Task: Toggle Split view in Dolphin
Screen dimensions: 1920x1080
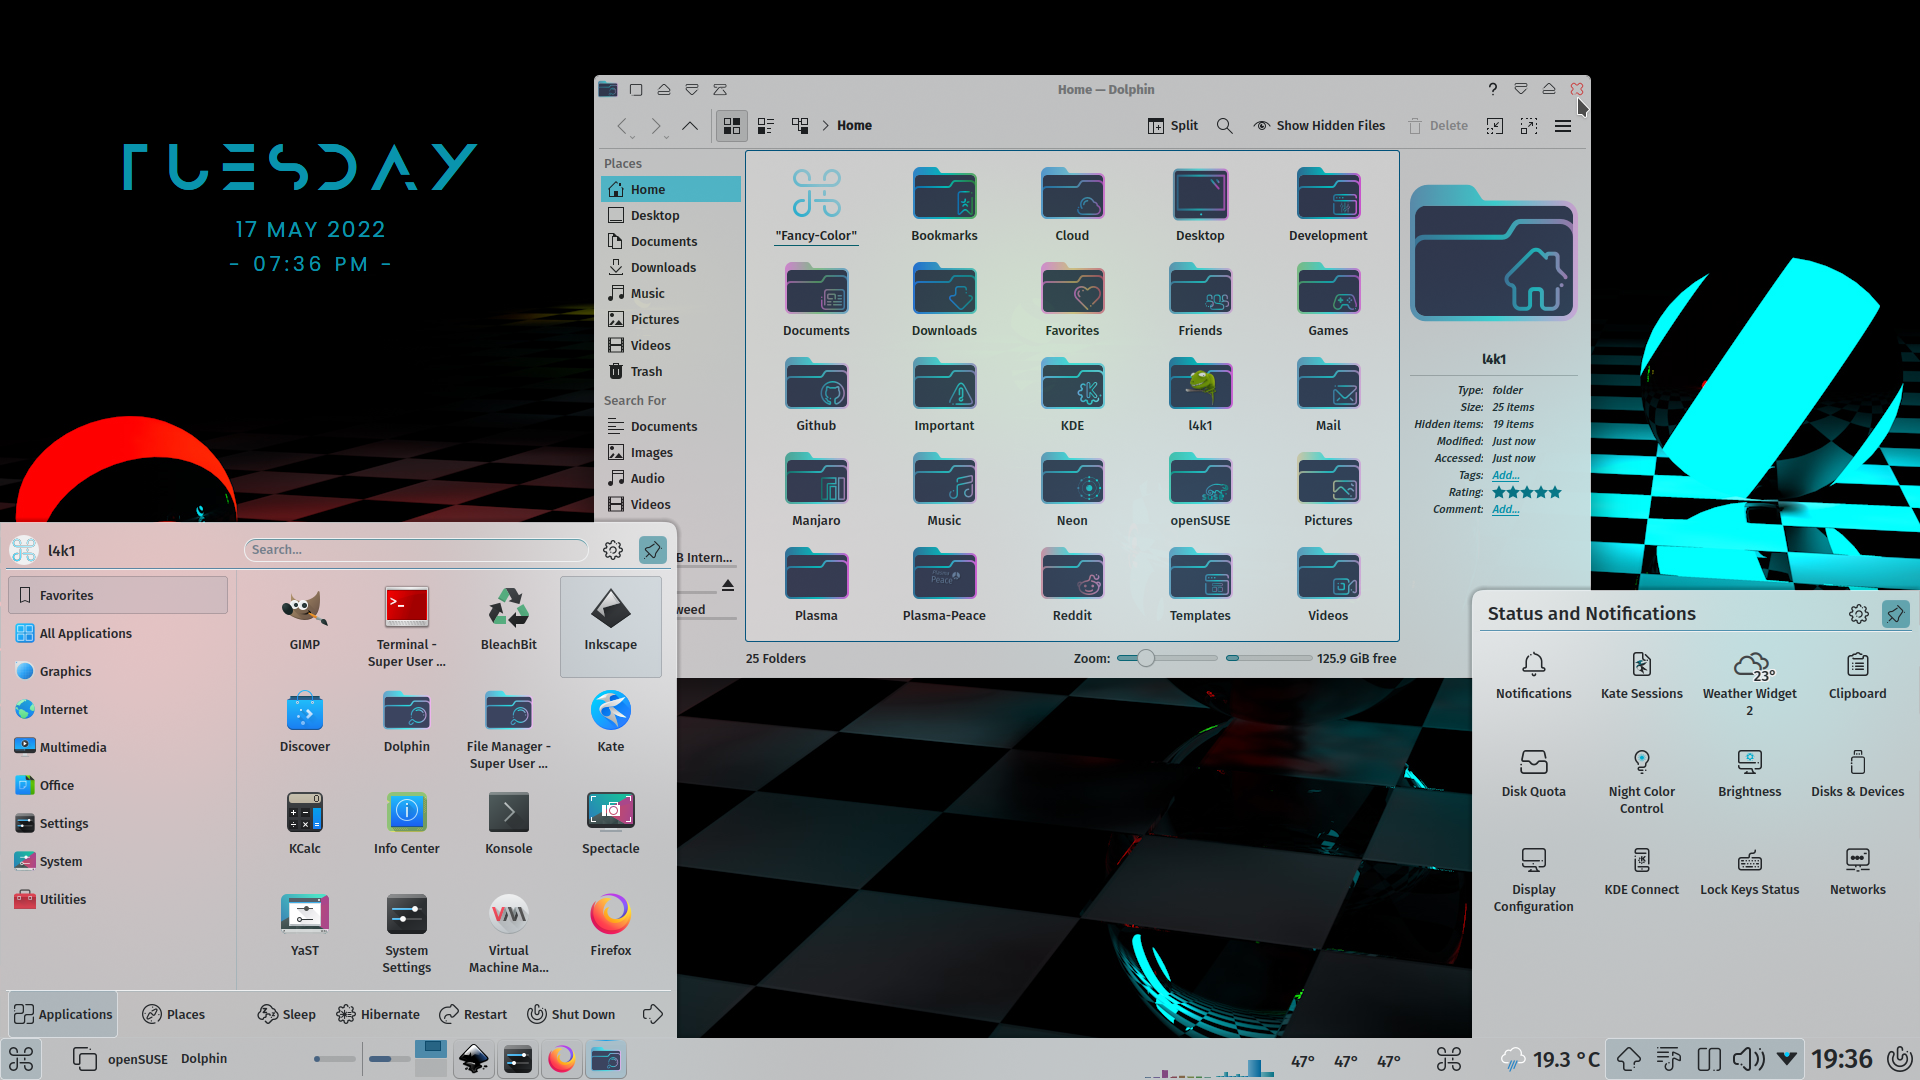Action: [1173, 126]
